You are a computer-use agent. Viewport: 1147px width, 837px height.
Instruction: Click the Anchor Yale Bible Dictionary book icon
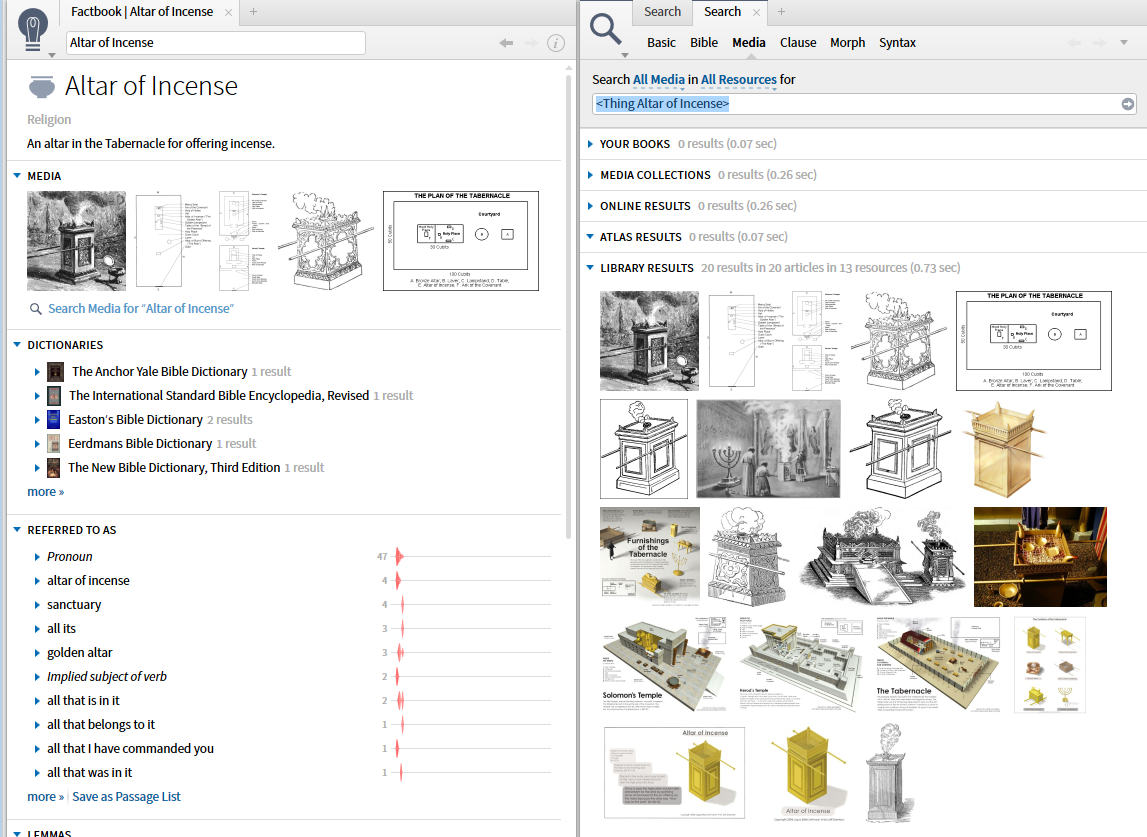click(x=55, y=371)
